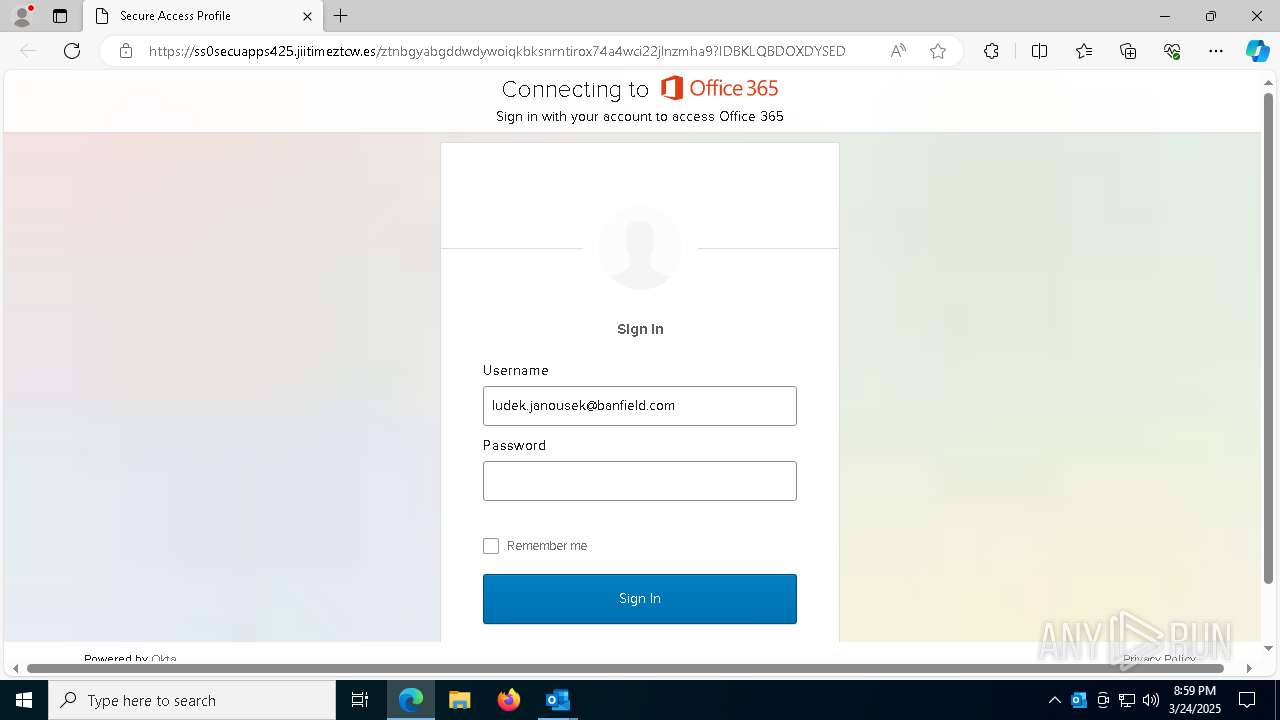Open Read aloud icon in address bar

pyautogui.click(x=898, y=51)
